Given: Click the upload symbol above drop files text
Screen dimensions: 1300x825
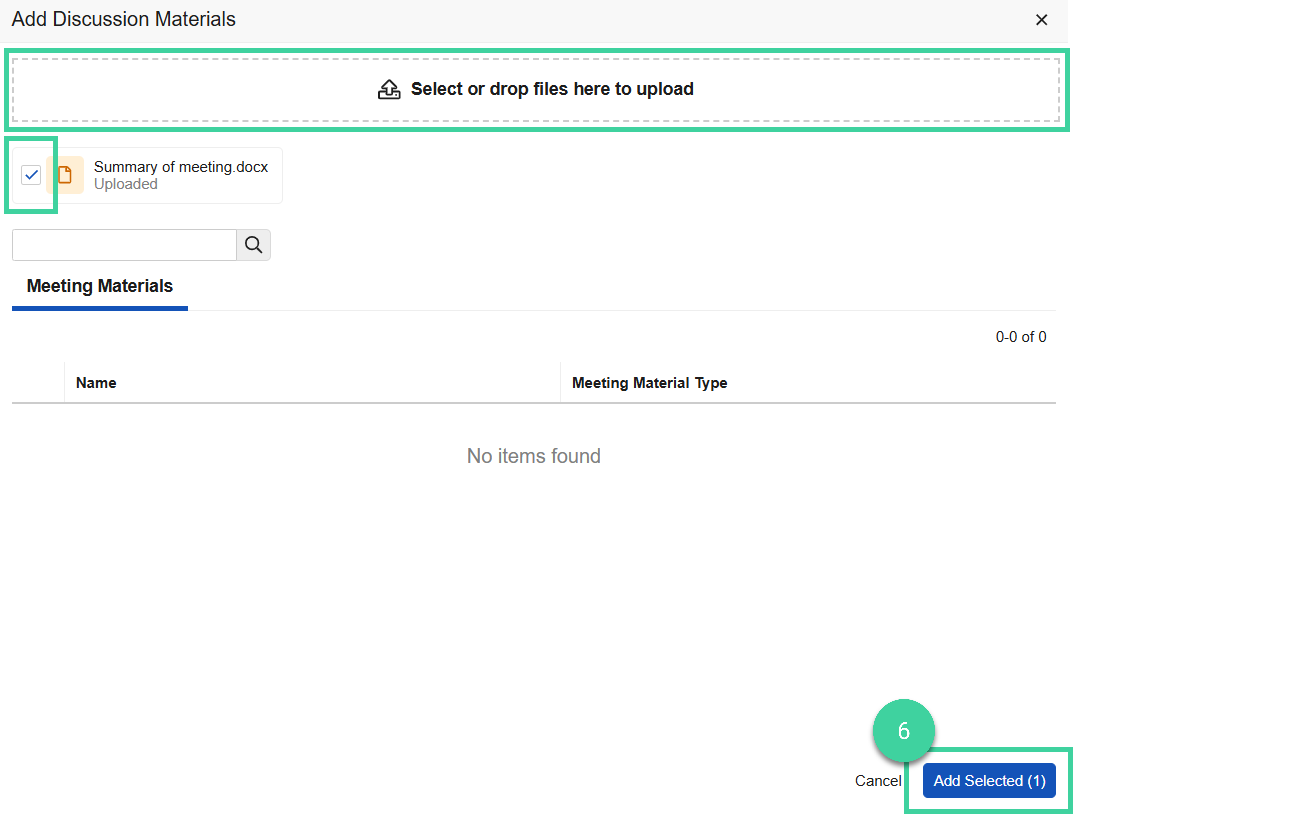Looking at the screenshot, I should (389, 88).
